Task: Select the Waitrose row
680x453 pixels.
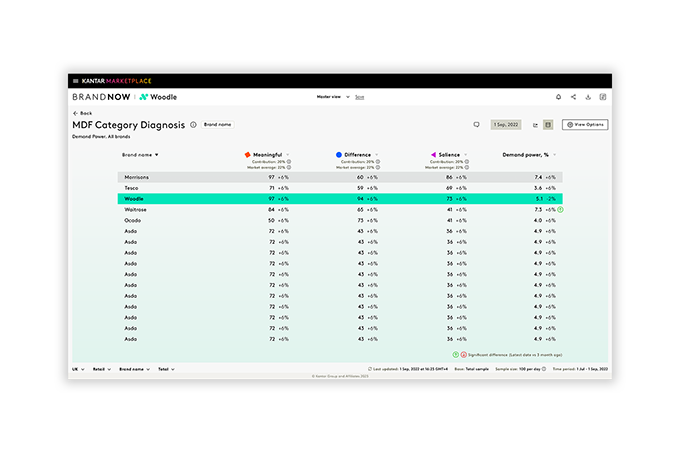Action: pyautogui.click(x=340, y=210)
